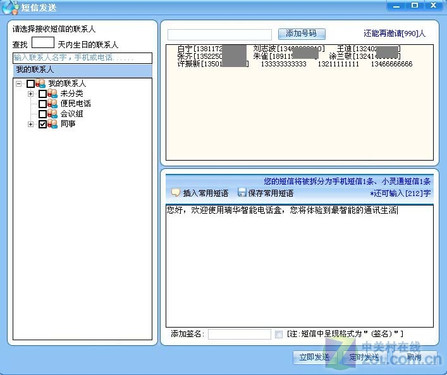Minimize the 短信发送 window
Viewport: 447px width, 375px height.
pos(396,6)
